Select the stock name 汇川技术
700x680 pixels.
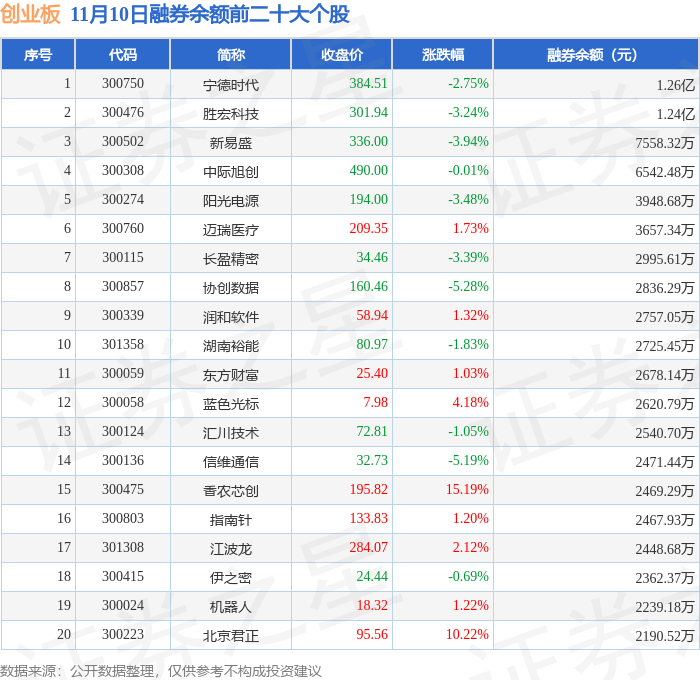(231, 433)
